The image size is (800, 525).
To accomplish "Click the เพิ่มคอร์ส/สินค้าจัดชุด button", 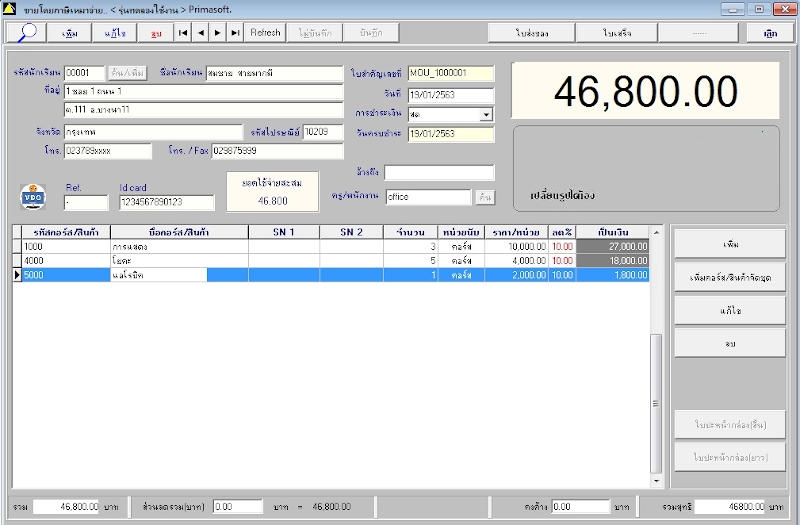I will [729, 277].
